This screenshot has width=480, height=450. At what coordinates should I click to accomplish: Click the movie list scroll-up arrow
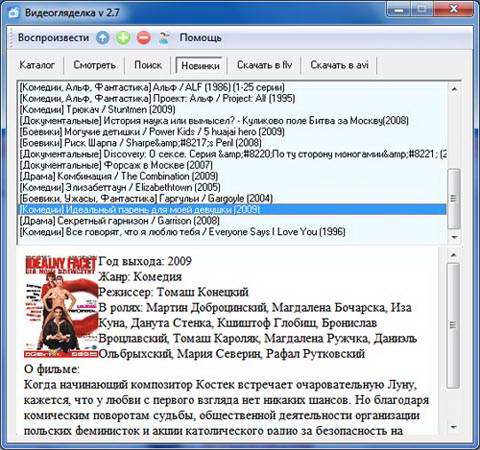pos(454,89)
